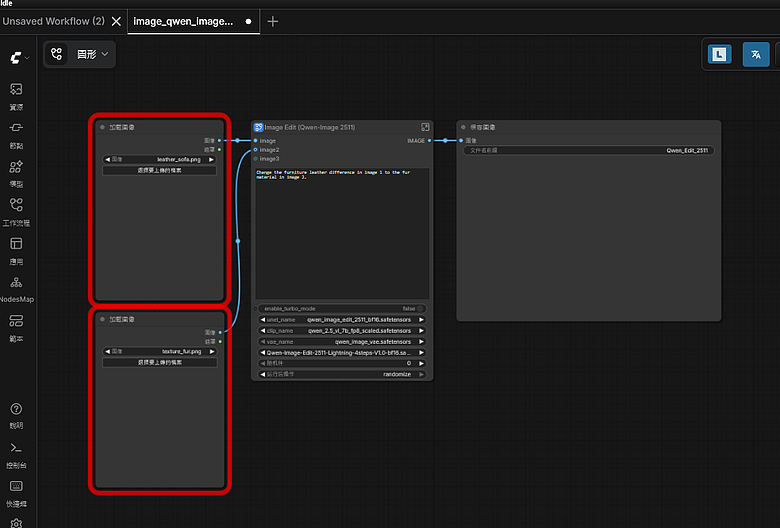Click upload file button under texture_fur.png
780x528 pixels.
[x=160, y=362]
